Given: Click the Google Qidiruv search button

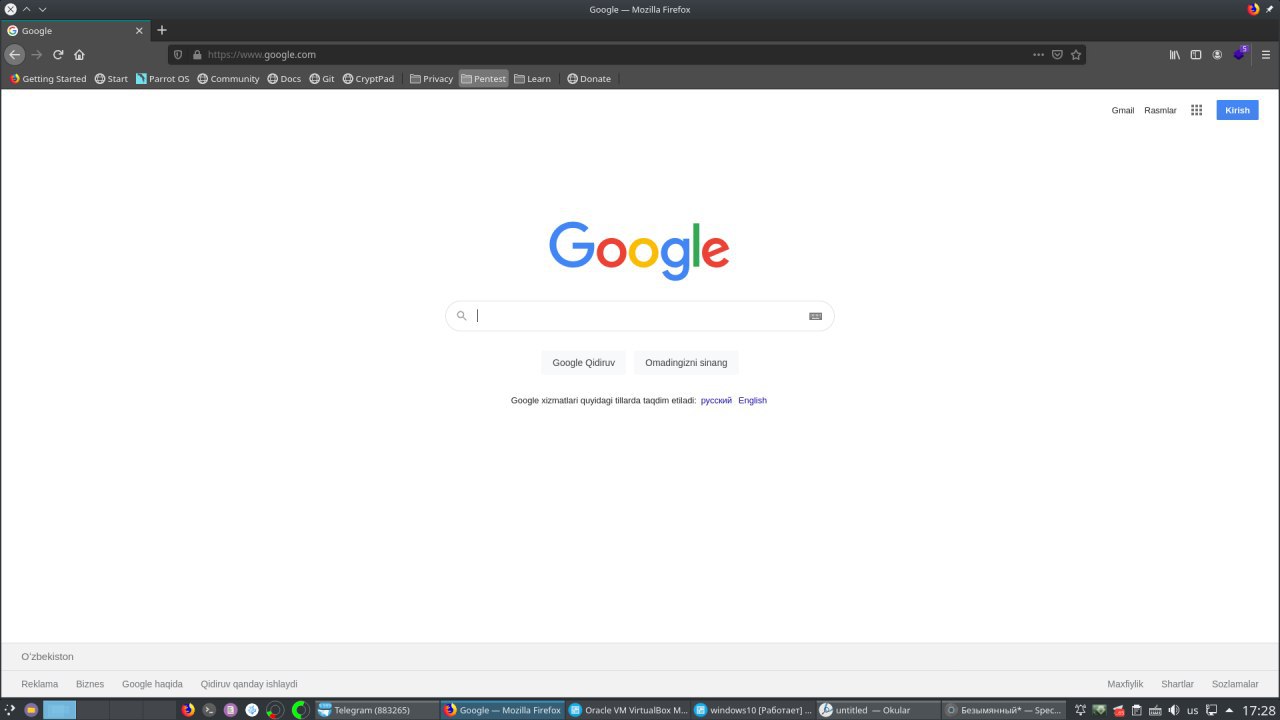Looking at the screenshot, I should click(x=584, y=362).
